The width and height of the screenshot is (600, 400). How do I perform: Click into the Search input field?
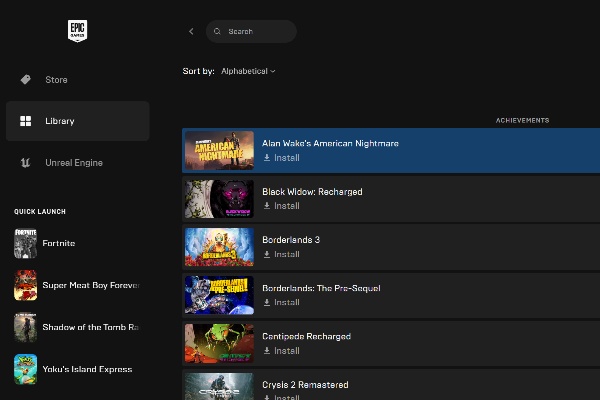pyautogui.click(x=258, y=32)
